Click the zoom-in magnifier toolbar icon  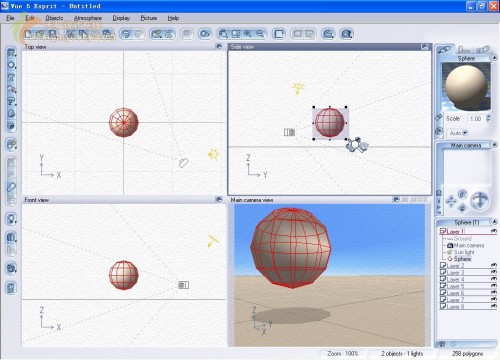coord(247,34)
